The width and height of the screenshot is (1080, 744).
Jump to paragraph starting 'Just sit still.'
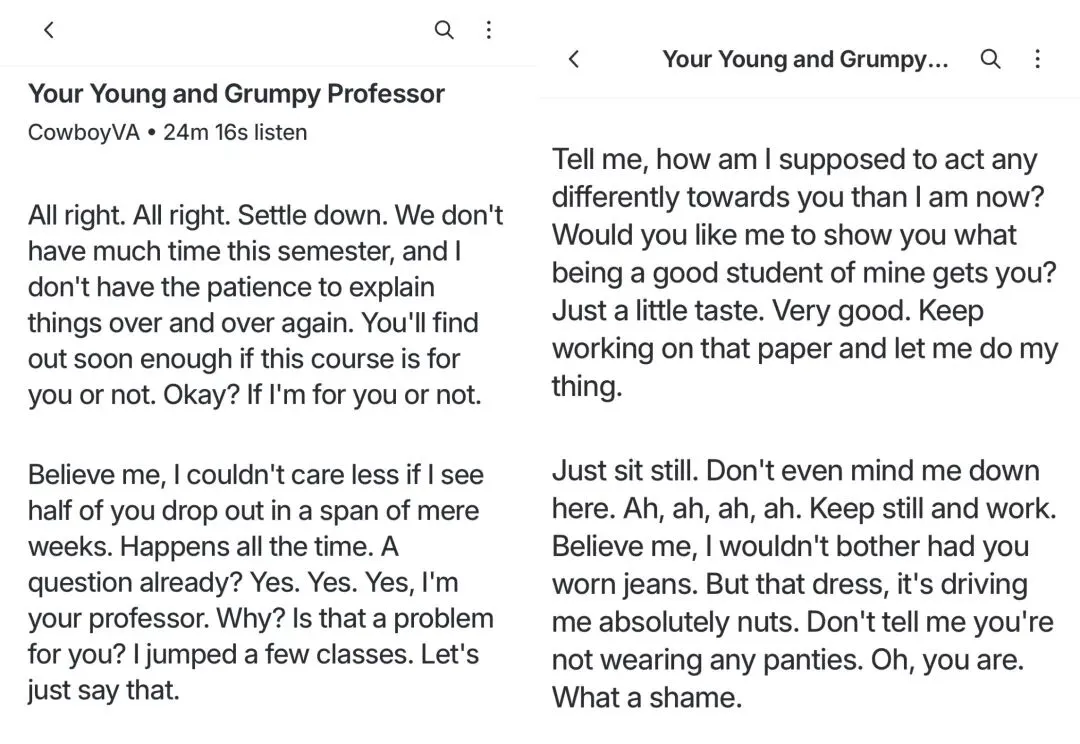(804, 584)
